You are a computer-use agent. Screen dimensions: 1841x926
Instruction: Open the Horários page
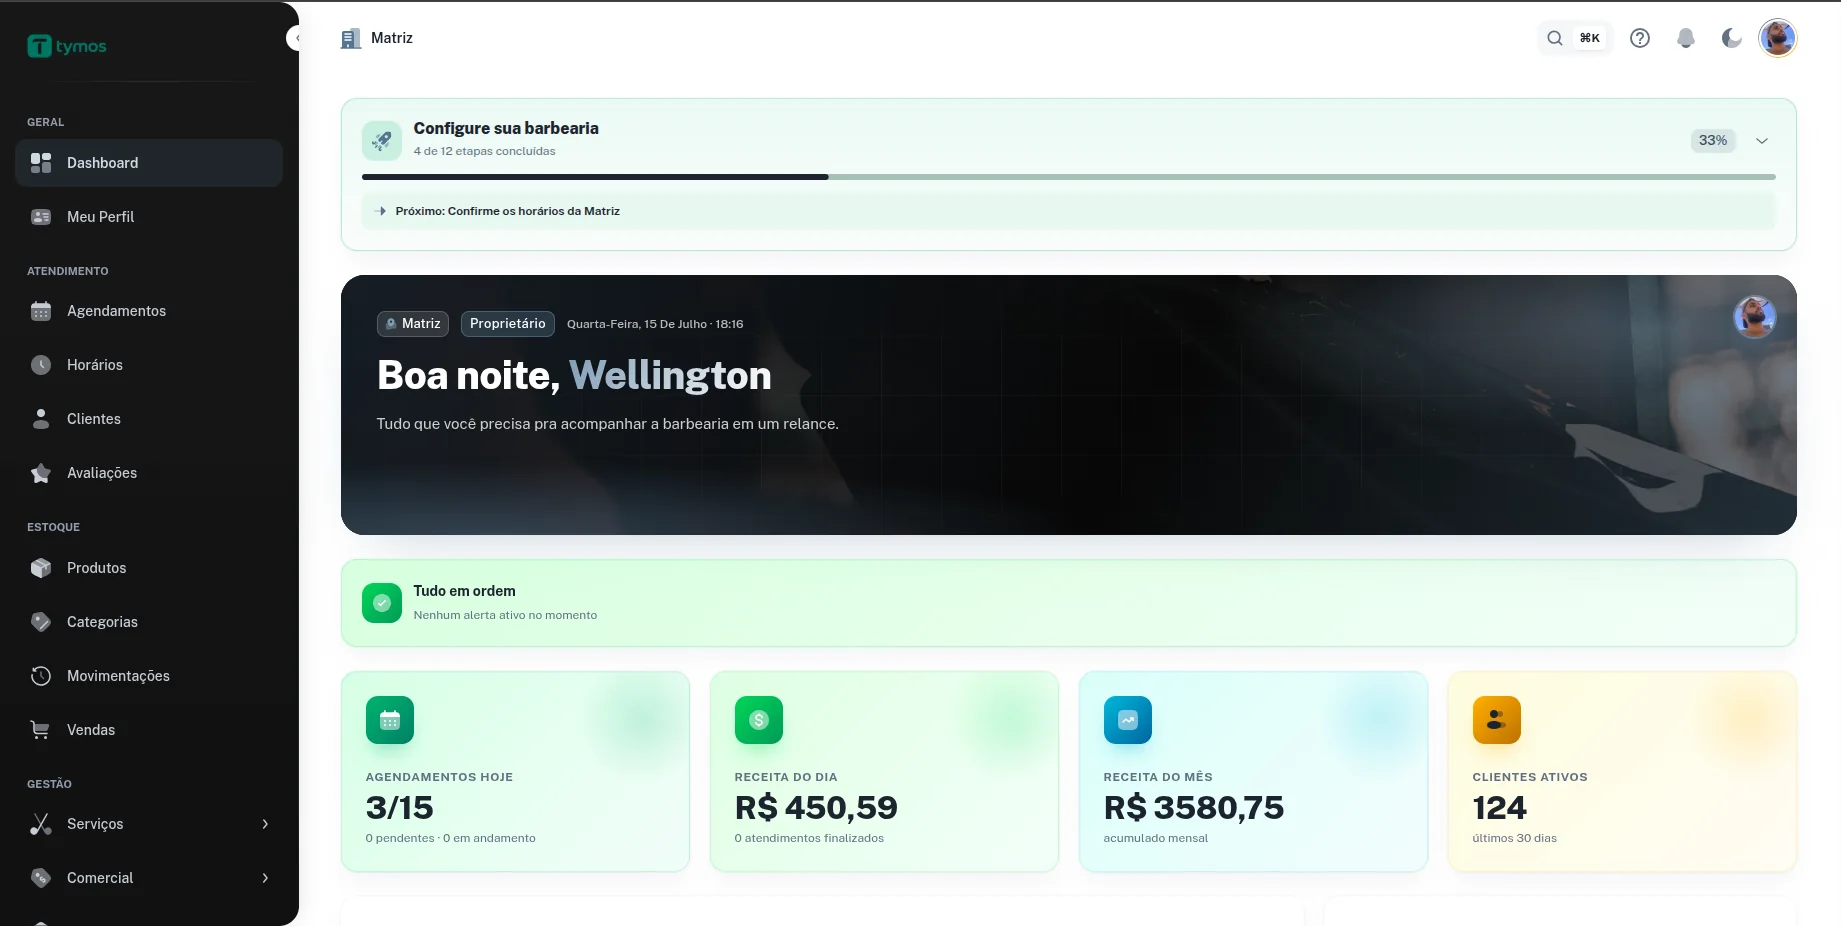click(149, 365)
